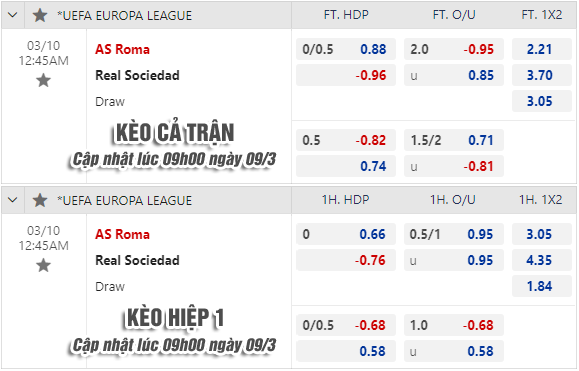Screen dimensions: 579x371
Task: Pick first-half over 0.5/1 odds 0.95
Action: tap(454, 234)
